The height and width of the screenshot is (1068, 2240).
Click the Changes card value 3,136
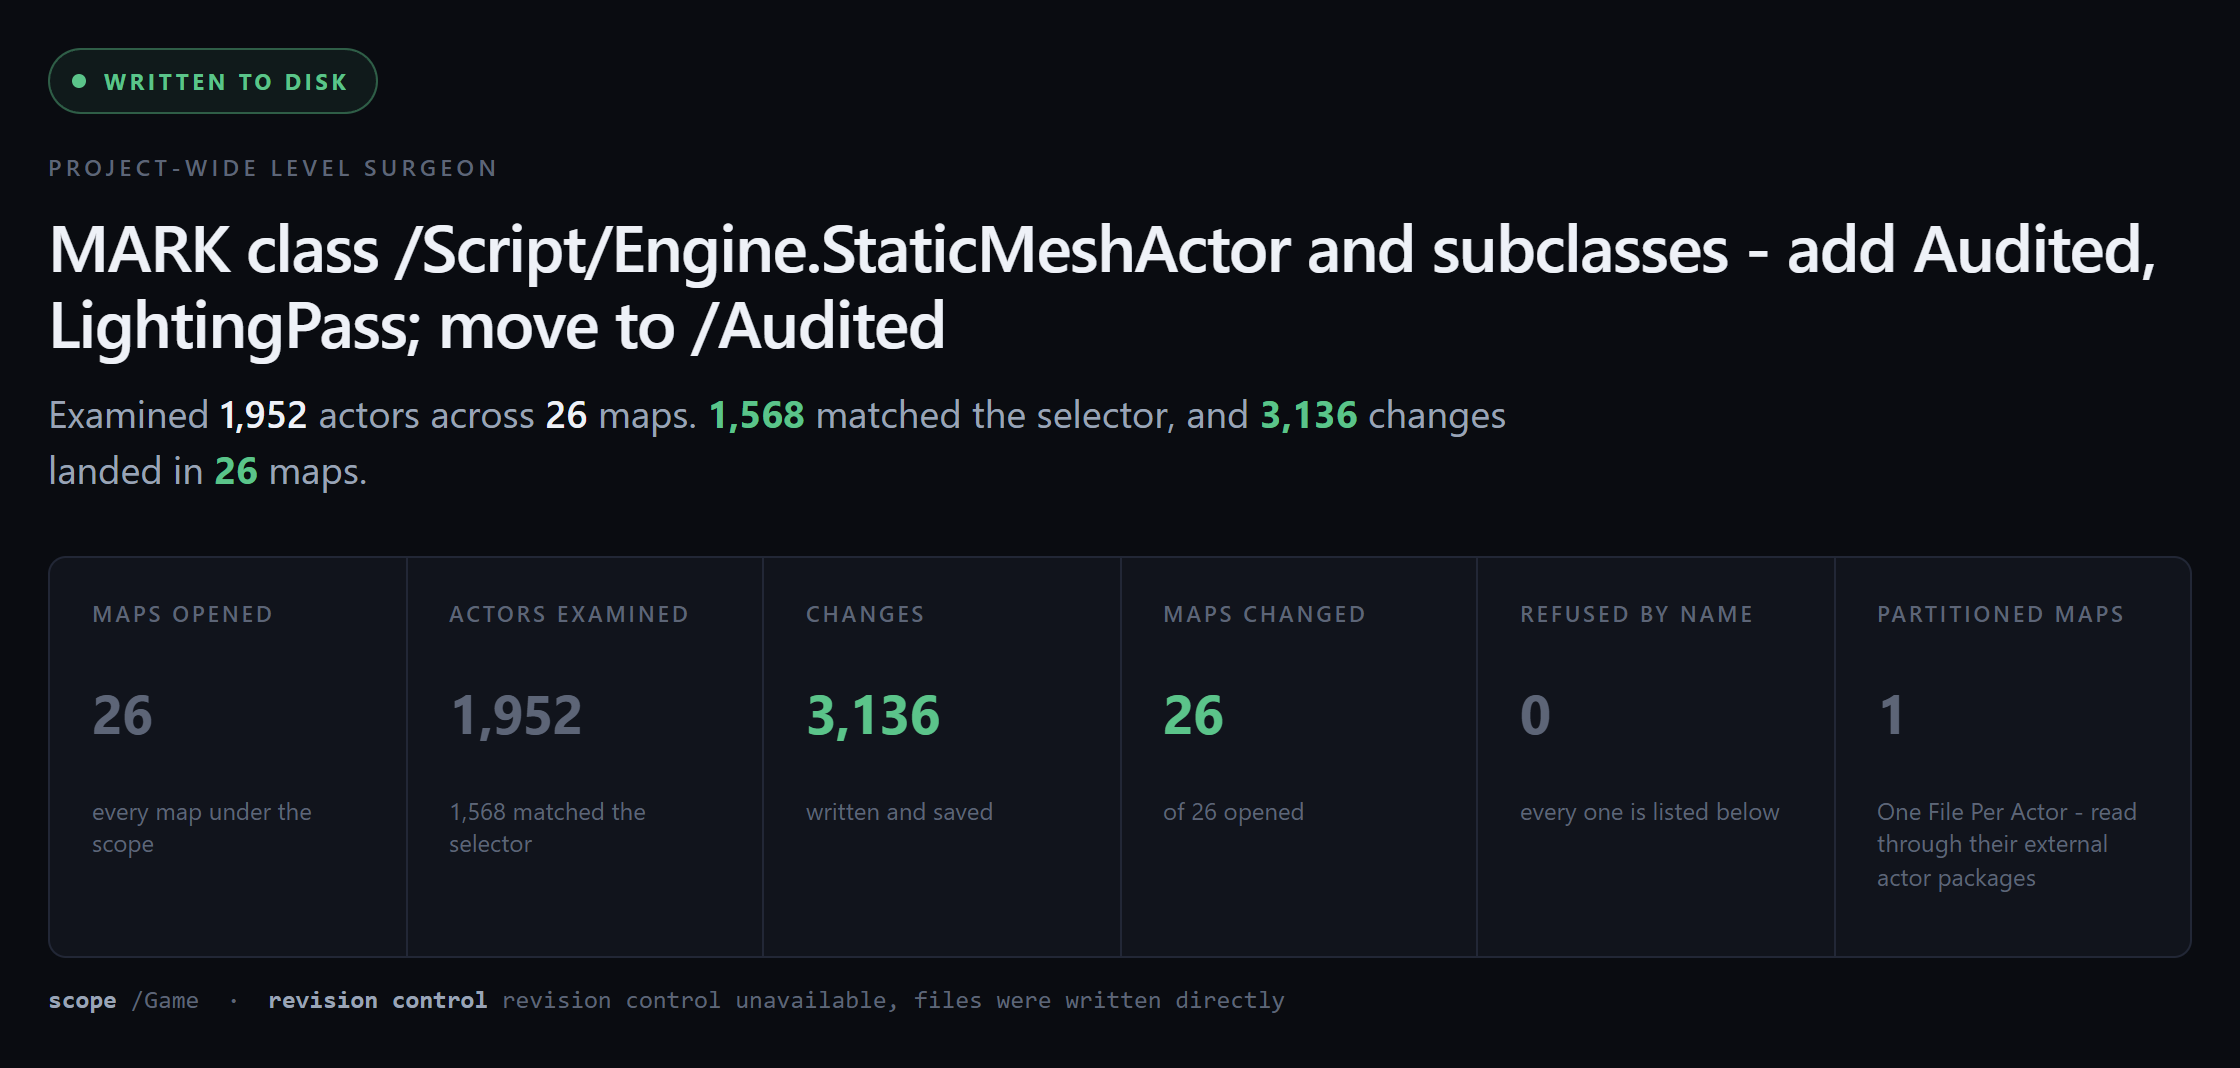tap(873, 715)
